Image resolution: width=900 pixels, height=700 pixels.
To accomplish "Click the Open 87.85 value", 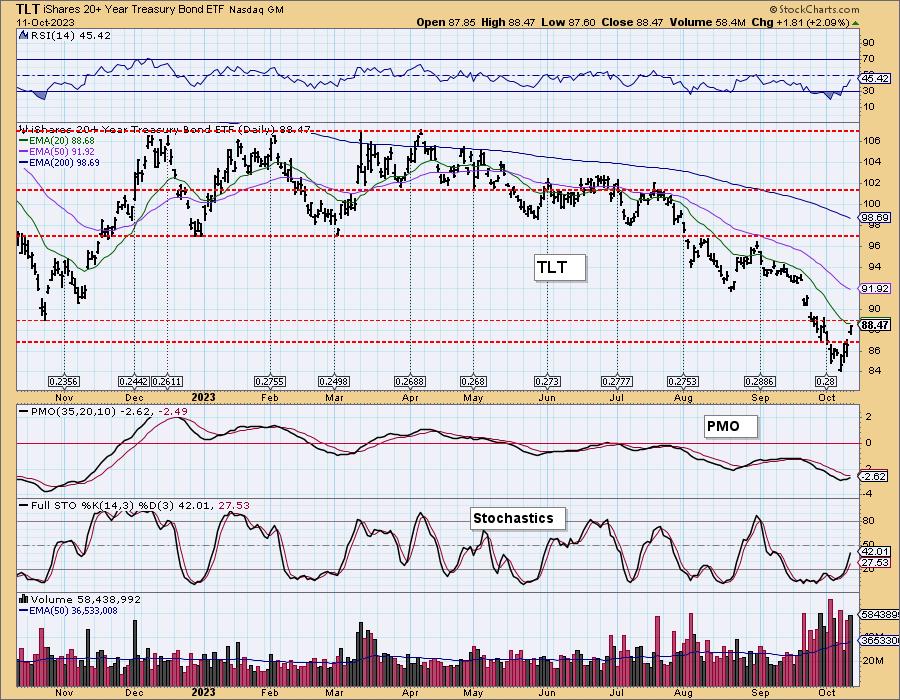I will [x=446, y=22].
